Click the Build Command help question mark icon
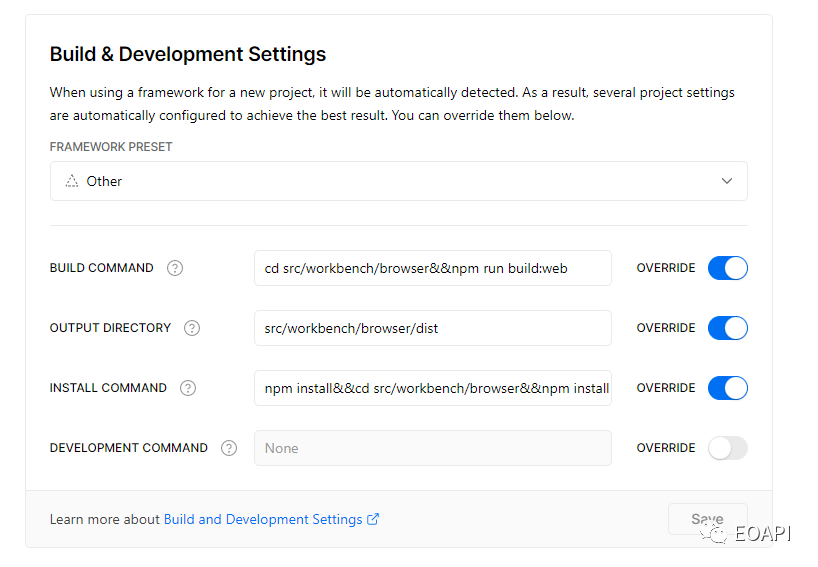The image size is (818, 567). click(x=175, y=268)
